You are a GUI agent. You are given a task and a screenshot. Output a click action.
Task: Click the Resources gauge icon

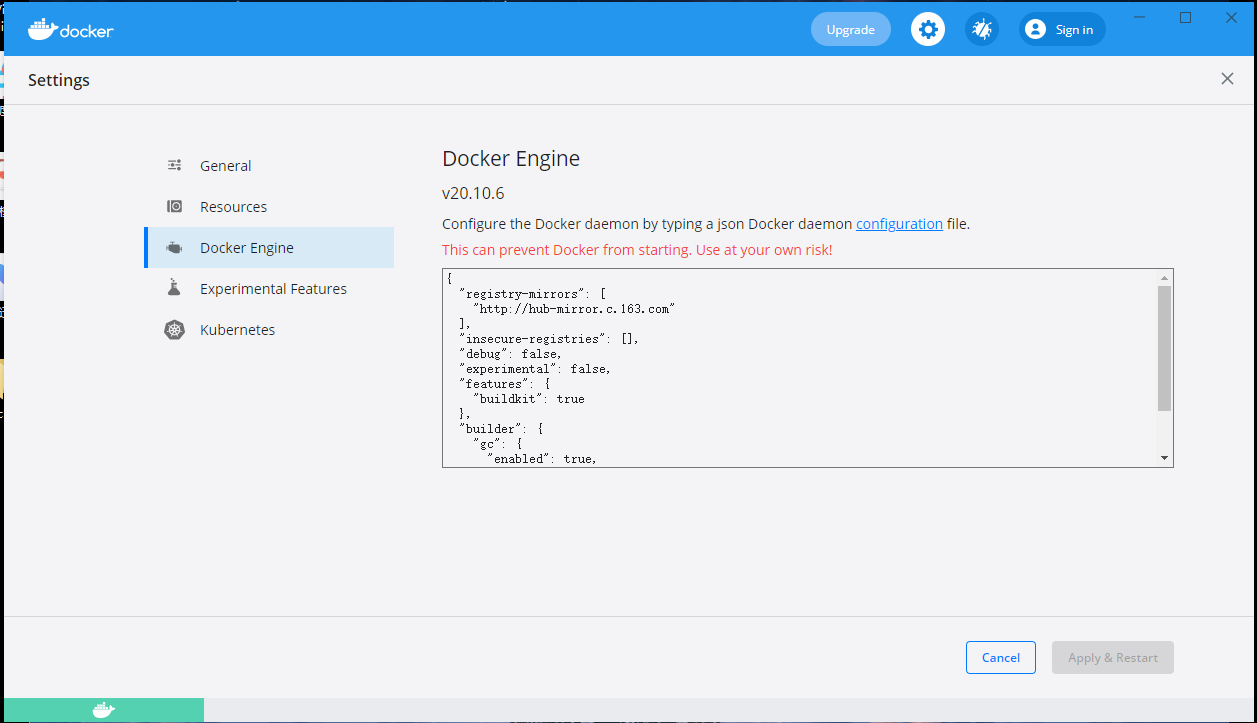174,206
